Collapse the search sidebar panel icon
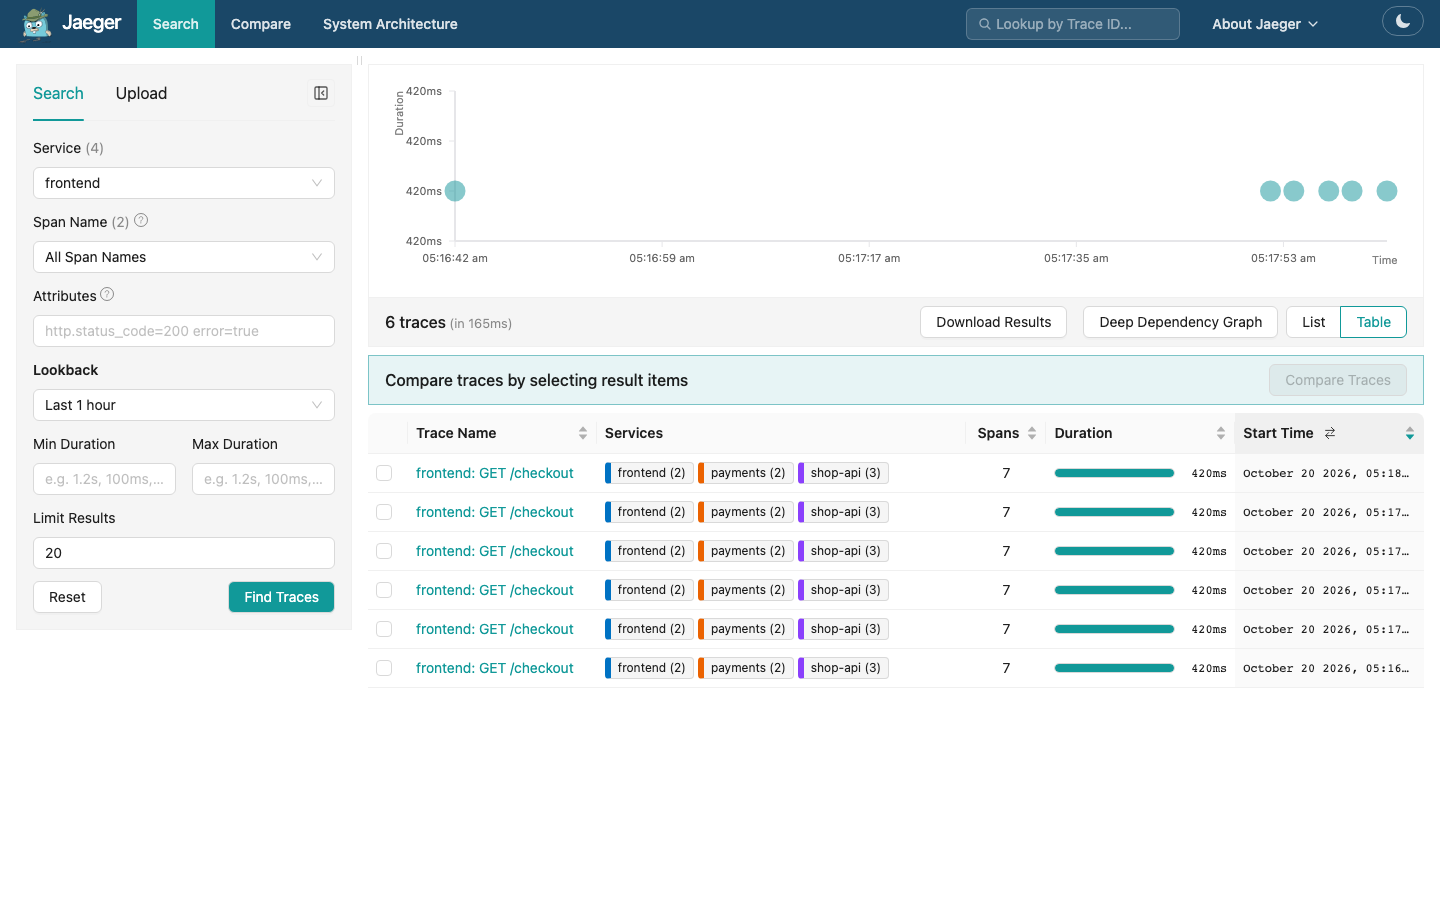The image size is (1440, 900). coord(321,93)
